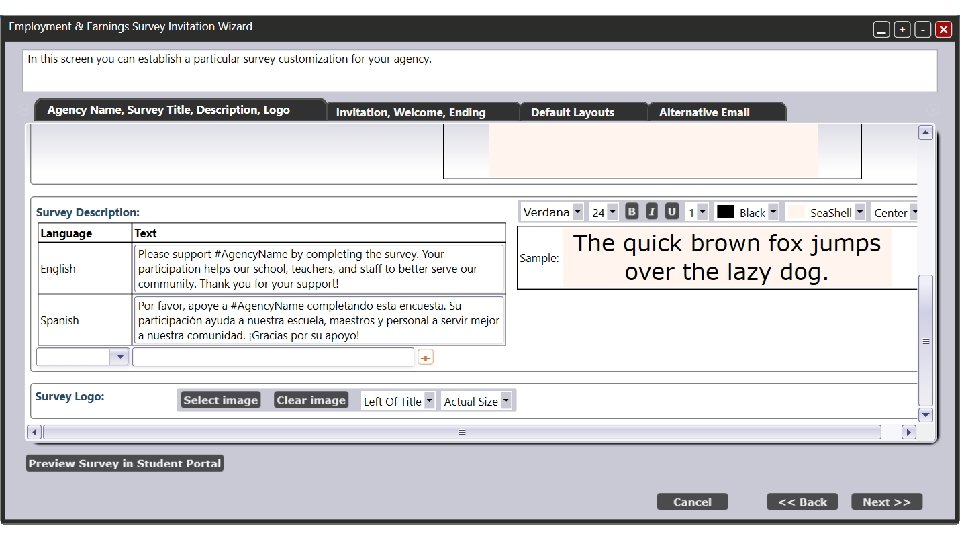Click the Select image button
960x540 pixels.
pos(221,400)
